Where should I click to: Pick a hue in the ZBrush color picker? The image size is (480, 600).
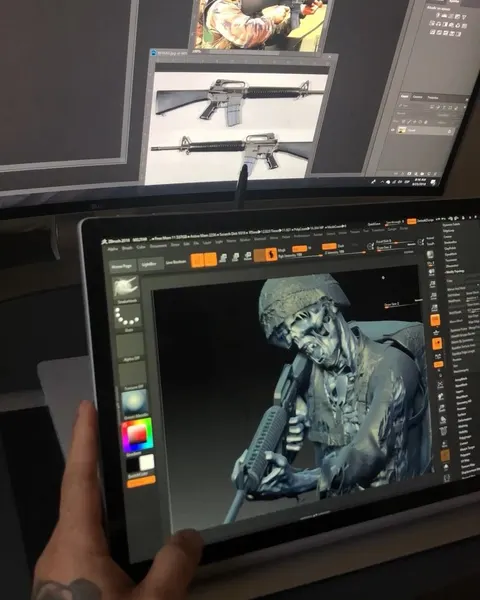(x=137, y=435)
